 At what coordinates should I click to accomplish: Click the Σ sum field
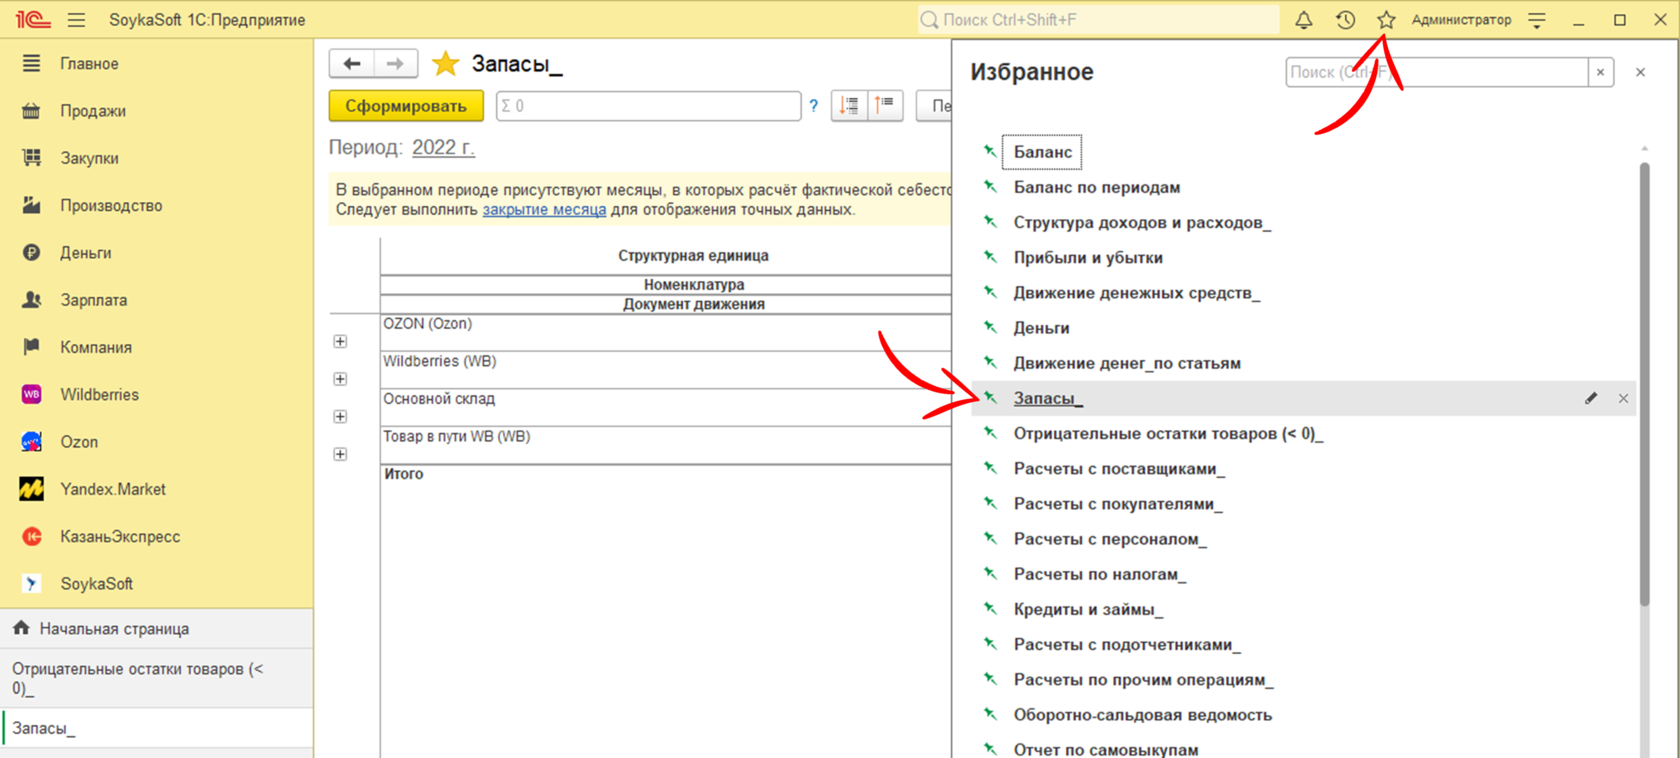[648, 106]
